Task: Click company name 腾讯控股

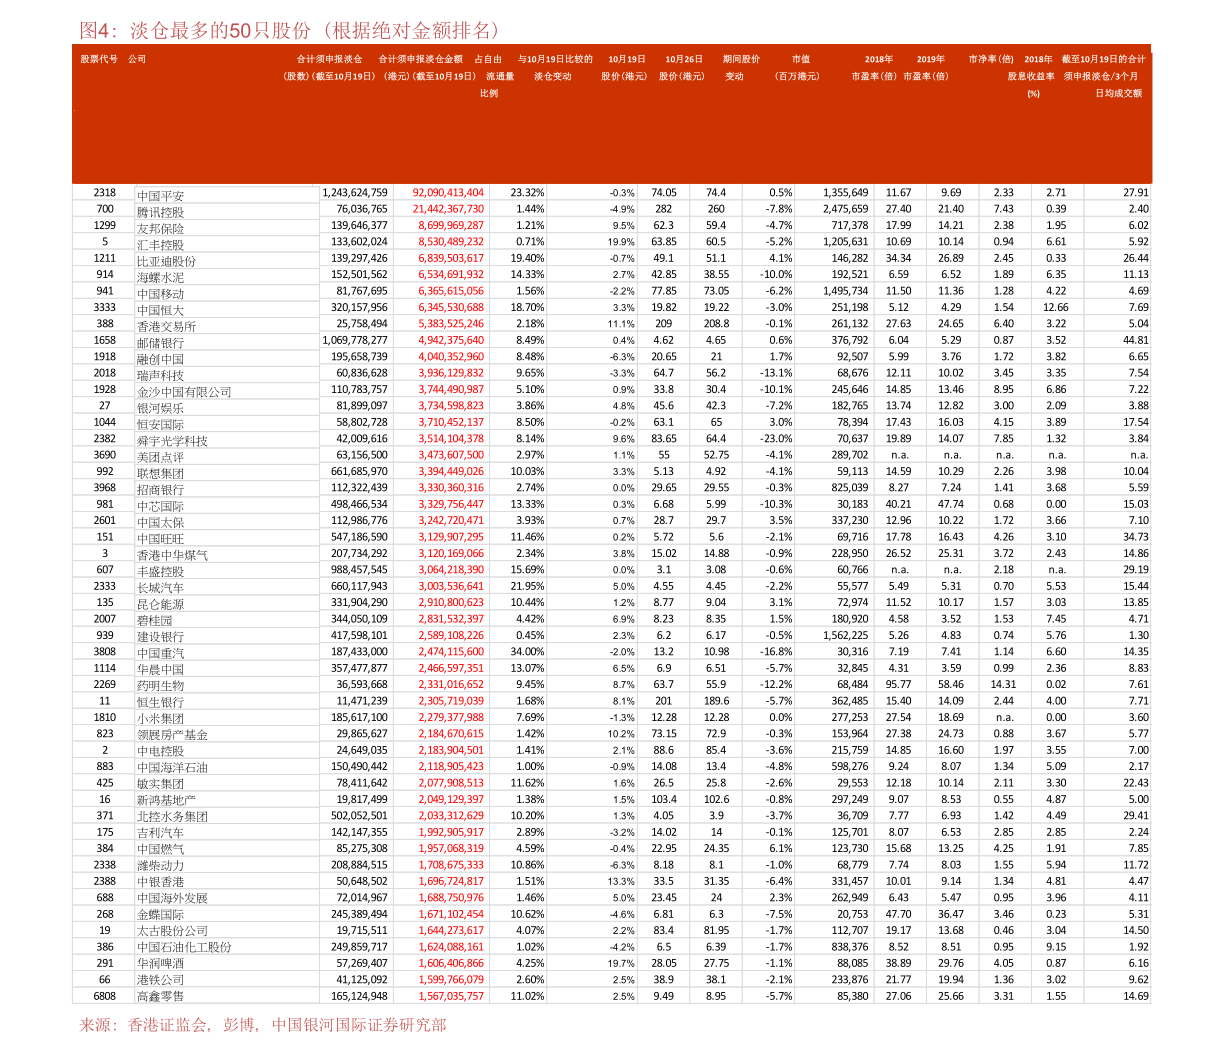Action: 161,212
